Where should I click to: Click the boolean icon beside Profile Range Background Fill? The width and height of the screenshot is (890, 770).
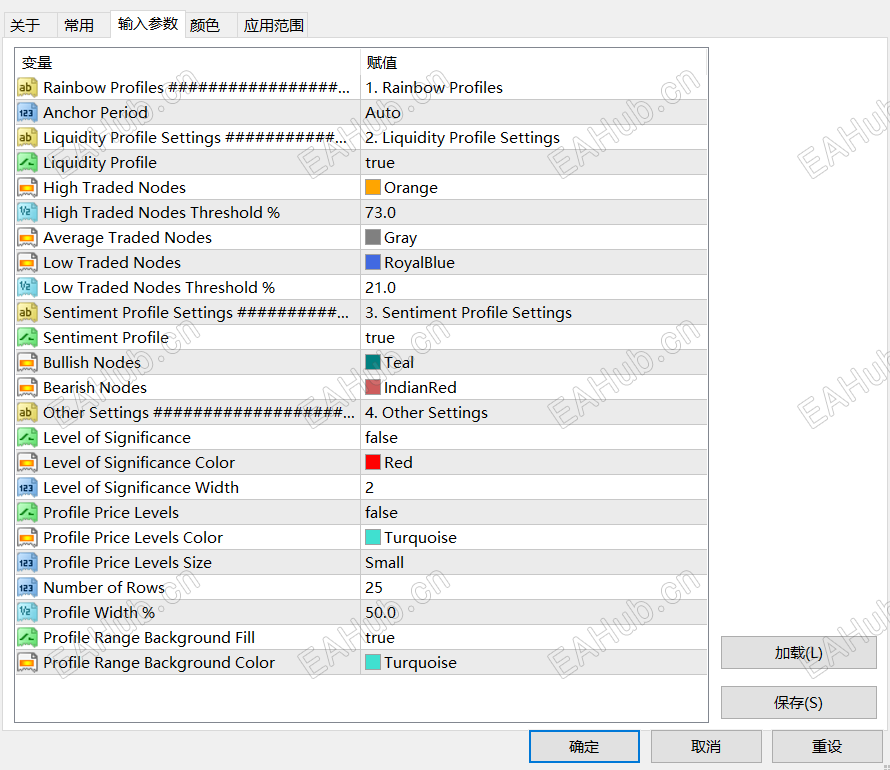[x=27, y=637]
